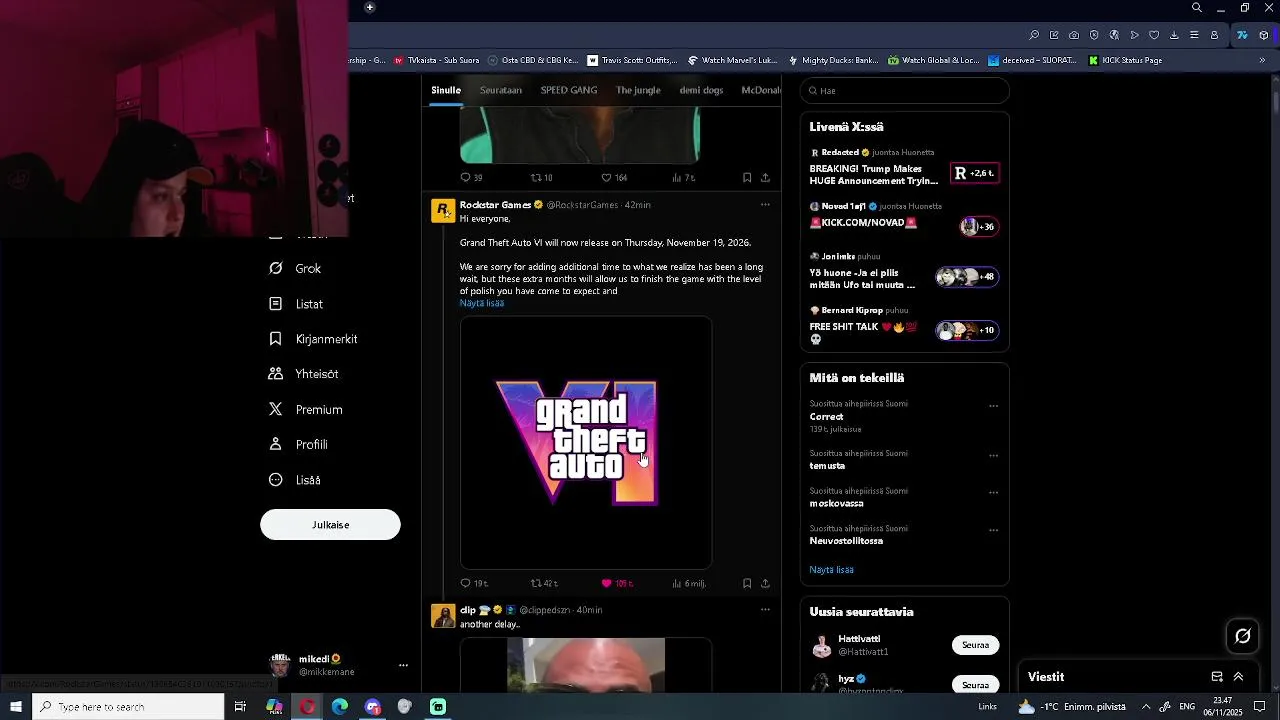Open a new browser tab plus

click(370, 8)
